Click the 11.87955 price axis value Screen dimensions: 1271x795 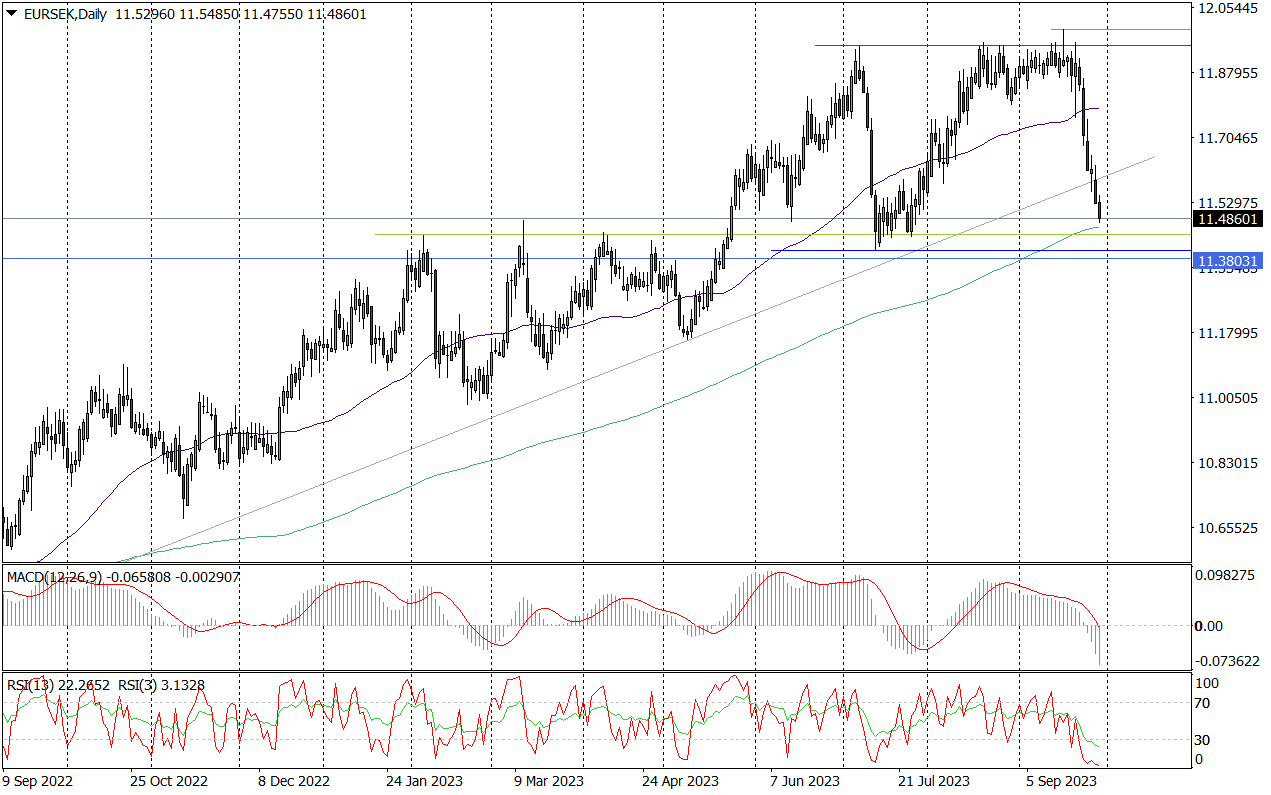click(1227, 73)
